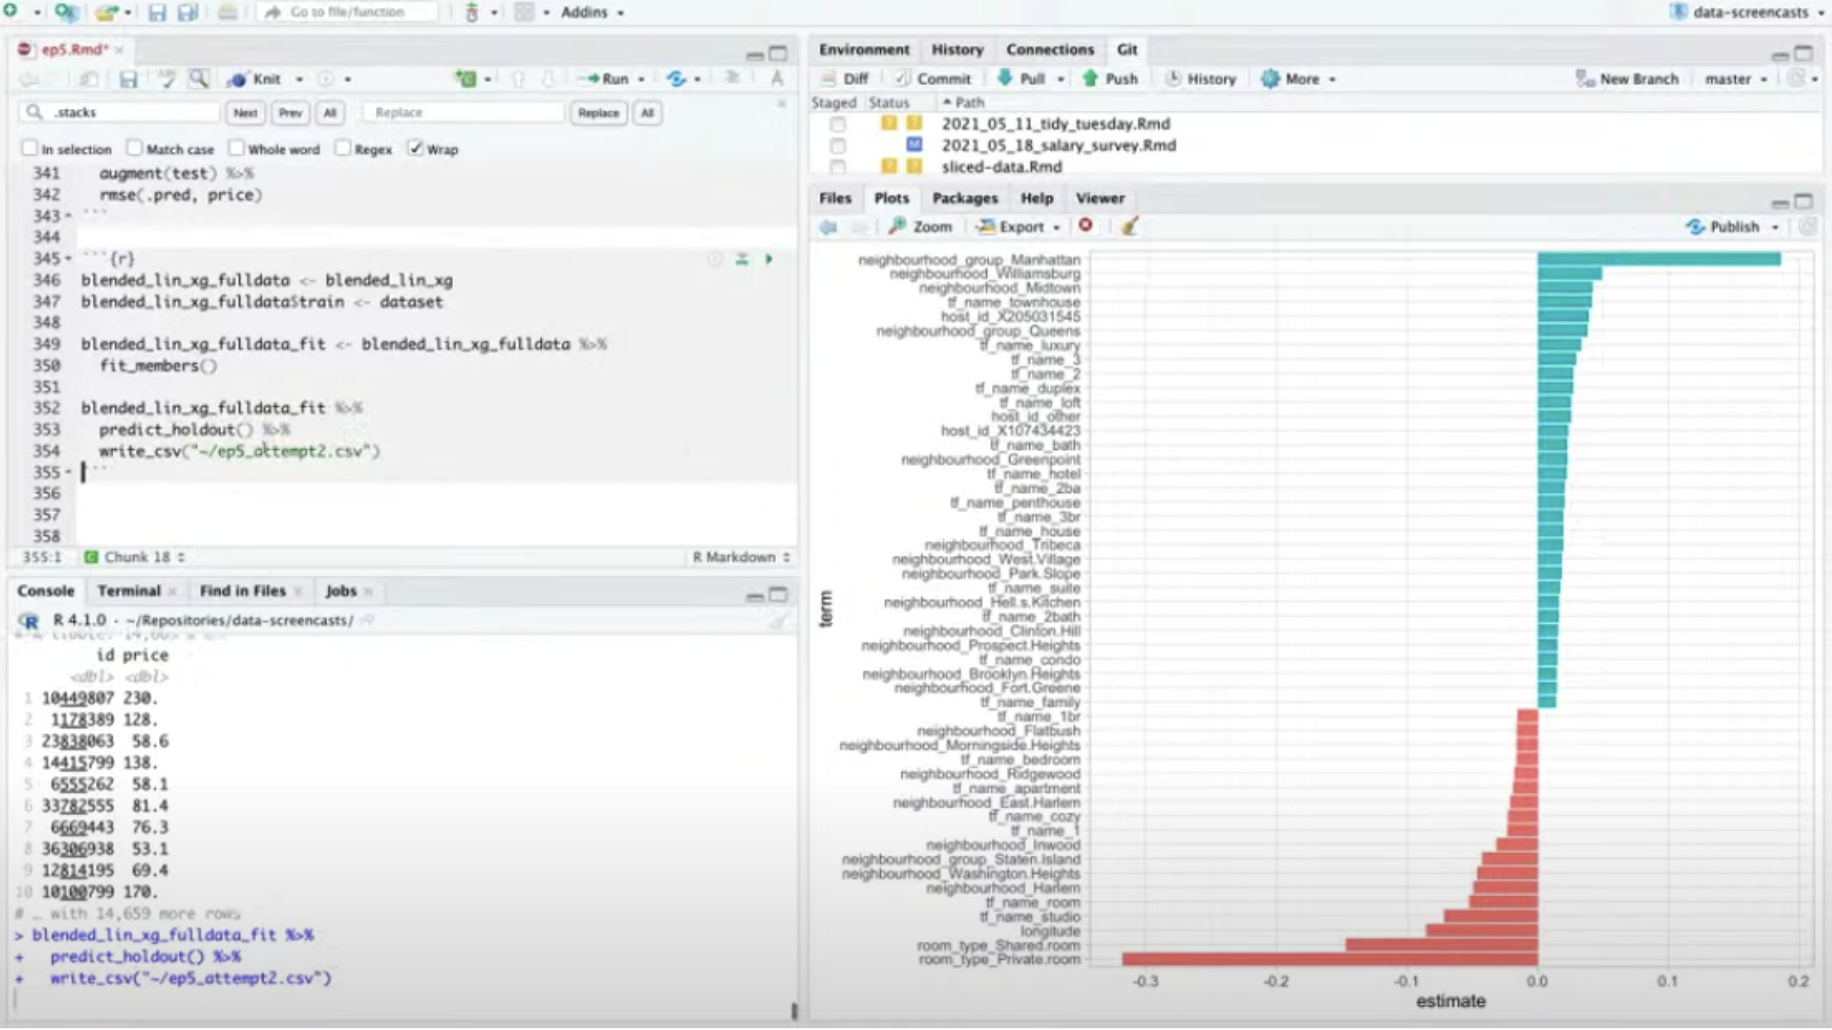Image resolution: width=1832 pixels, height=1030 pixels.
Task: Clear all plots with the broom icon
Action: pos(1130,226)
